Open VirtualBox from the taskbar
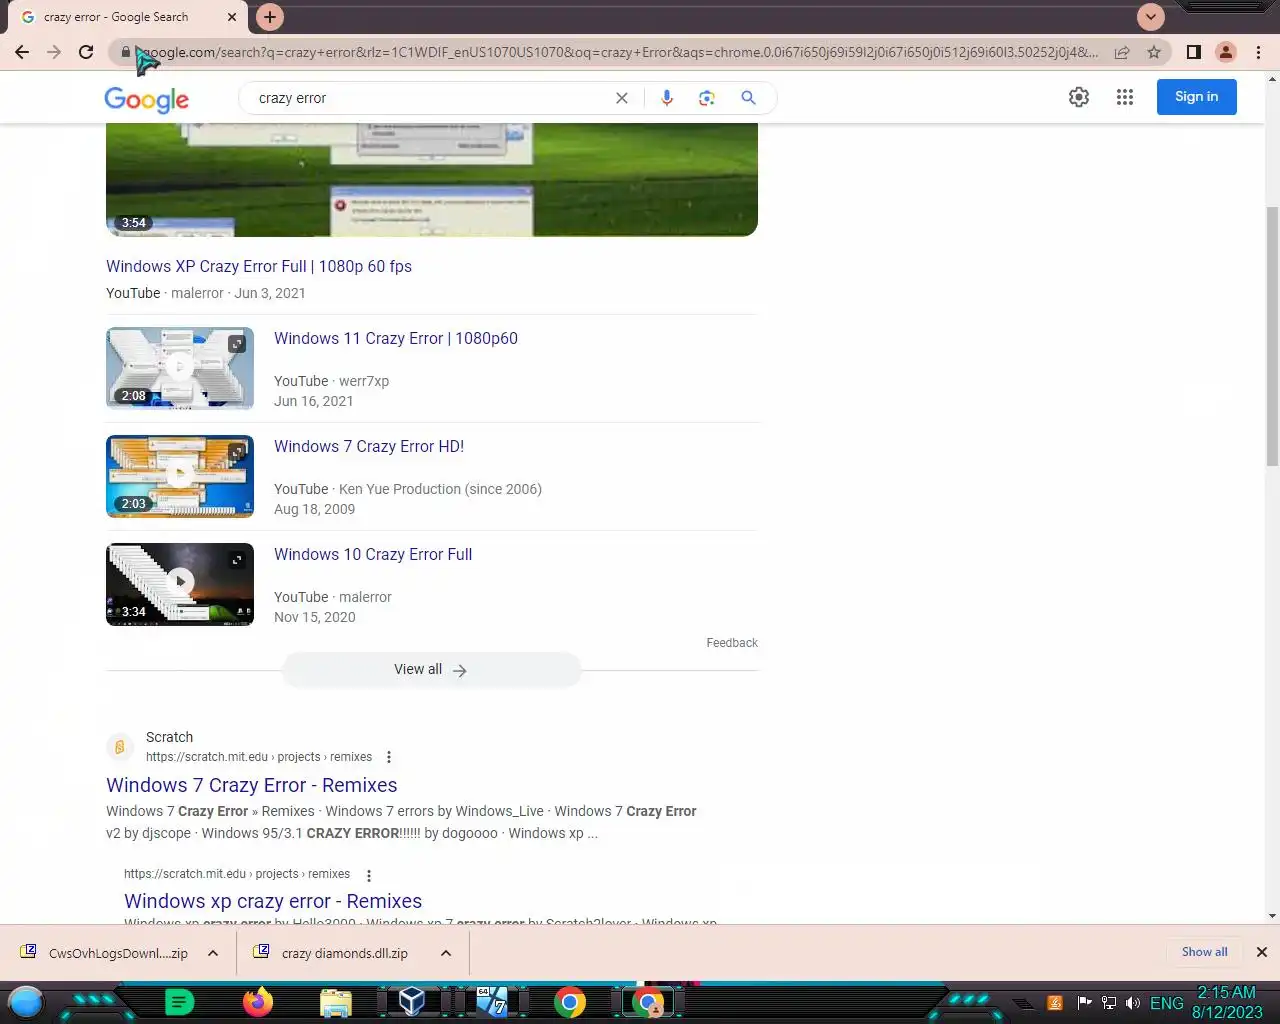 412,1002
